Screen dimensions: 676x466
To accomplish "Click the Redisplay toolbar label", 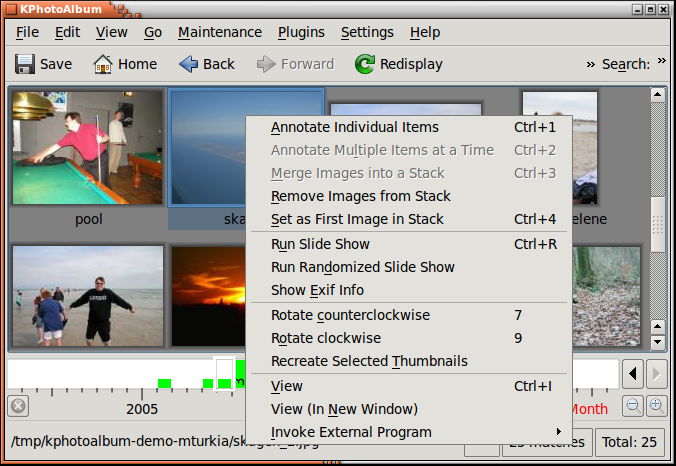I will (411, 65).
